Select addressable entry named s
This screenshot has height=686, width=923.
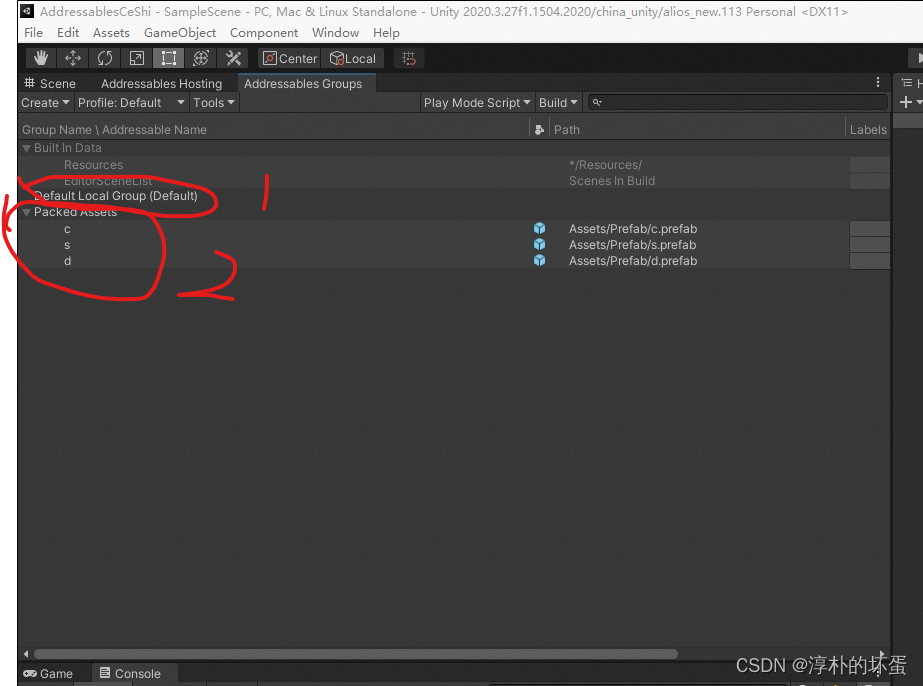point(67,244)
